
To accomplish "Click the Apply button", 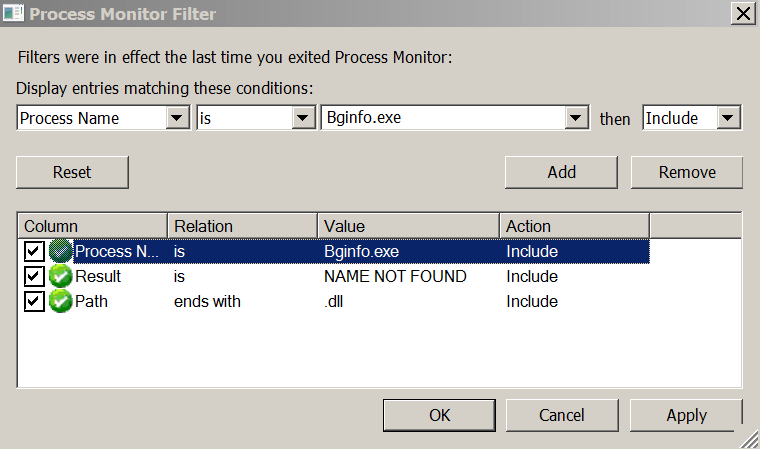I will 686,415.
